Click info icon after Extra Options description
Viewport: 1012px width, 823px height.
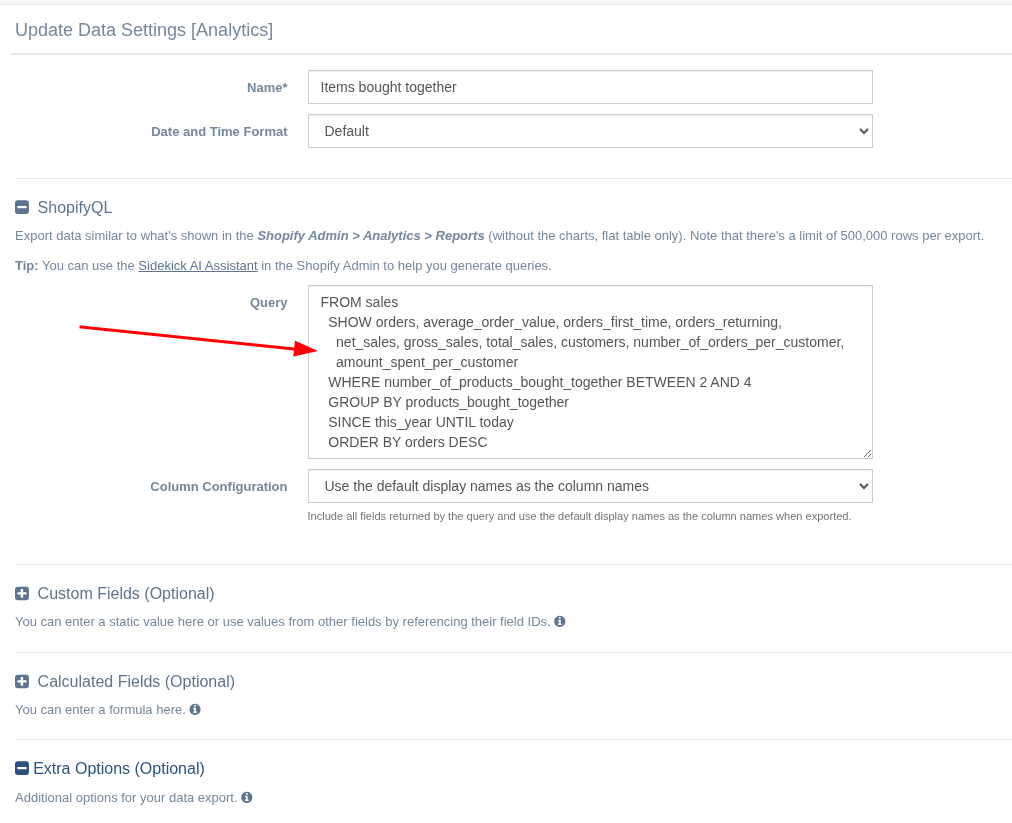click(x=247, y=798)
